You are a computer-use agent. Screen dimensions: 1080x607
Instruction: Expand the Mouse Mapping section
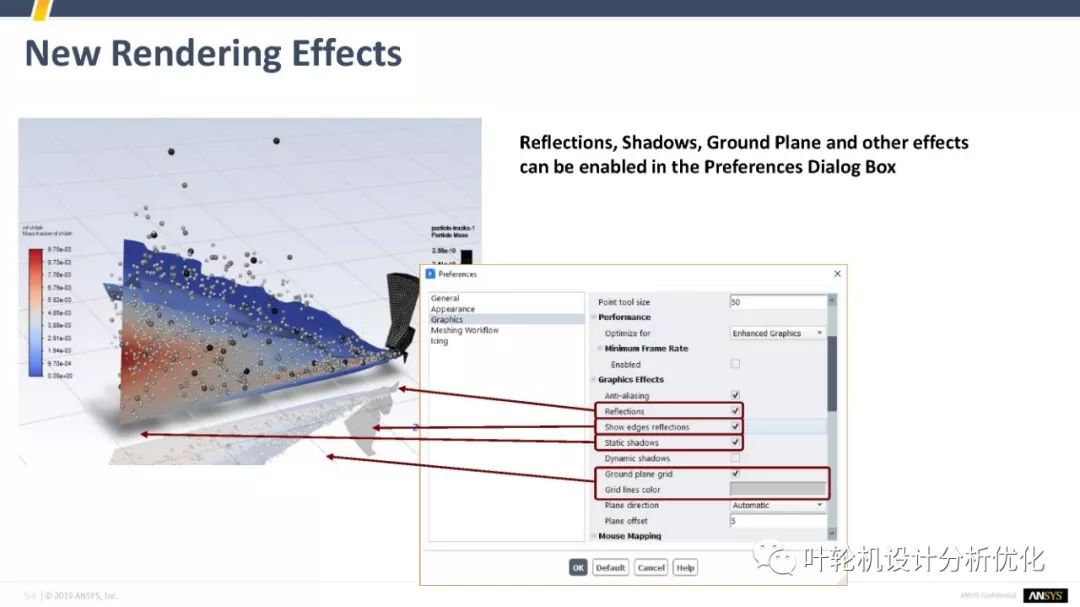tap(594, 536)
